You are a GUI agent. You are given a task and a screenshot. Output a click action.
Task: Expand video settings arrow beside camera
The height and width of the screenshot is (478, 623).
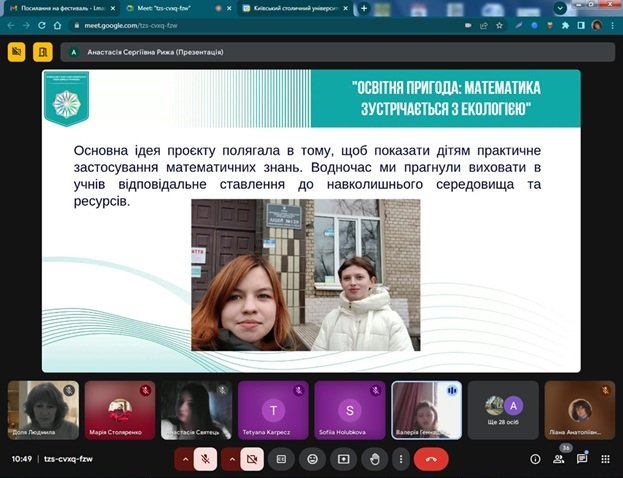(232, 459)
